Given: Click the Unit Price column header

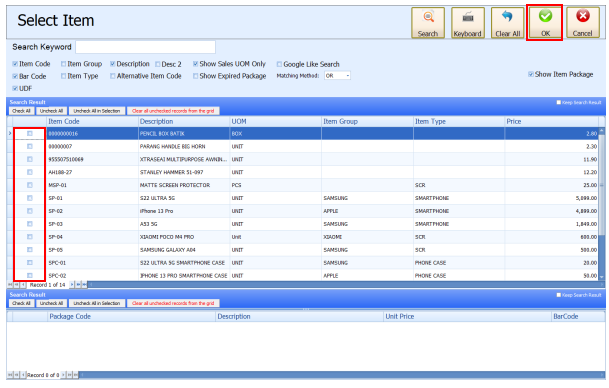Looking at the screenshot, I should pyautogui.click(x=467, y=317).
